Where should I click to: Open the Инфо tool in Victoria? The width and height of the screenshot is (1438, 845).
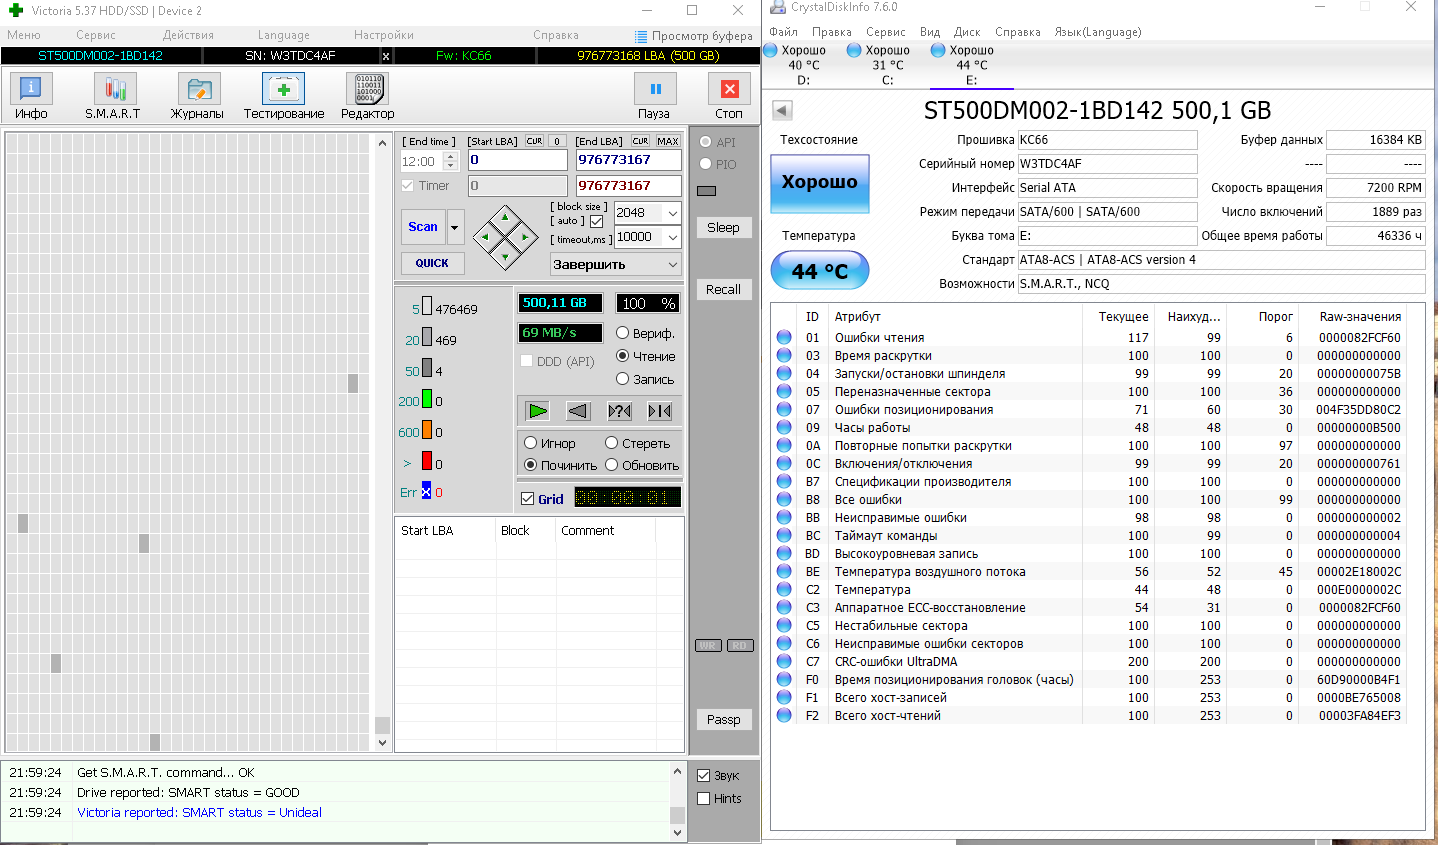(x=31, y=90)
